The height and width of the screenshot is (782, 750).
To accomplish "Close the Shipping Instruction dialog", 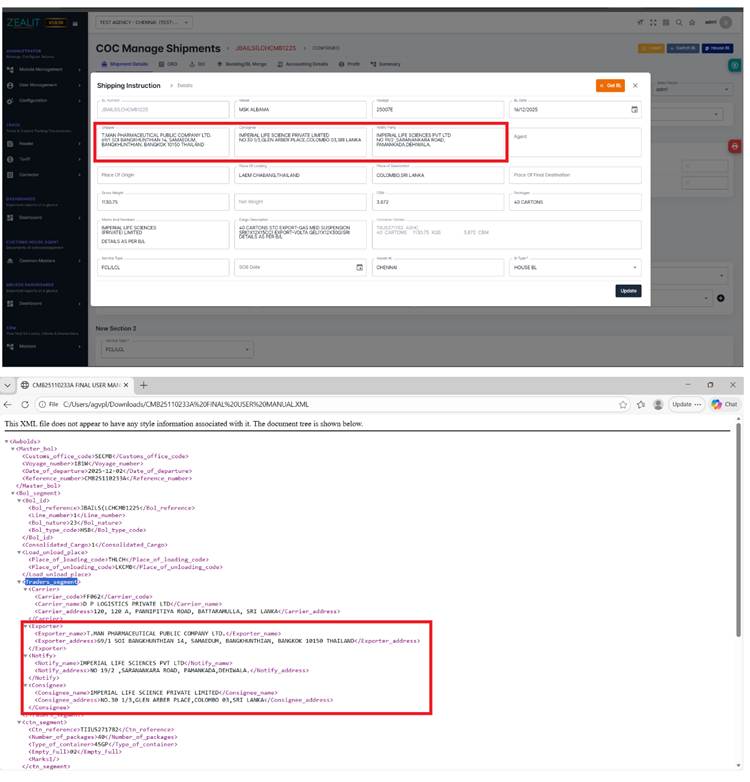I will pyautogui.click(x=634, y=86).
